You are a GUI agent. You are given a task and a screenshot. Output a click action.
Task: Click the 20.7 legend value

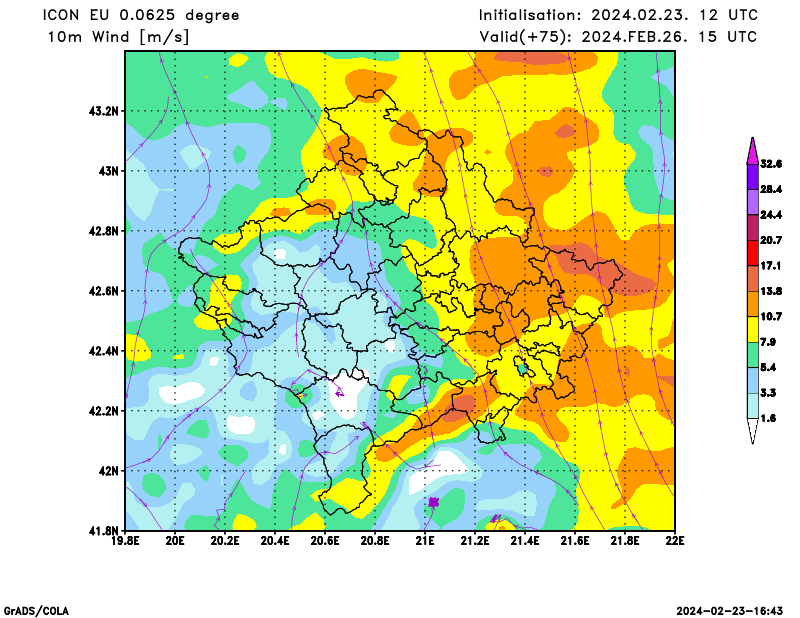(x=771, y=240)
